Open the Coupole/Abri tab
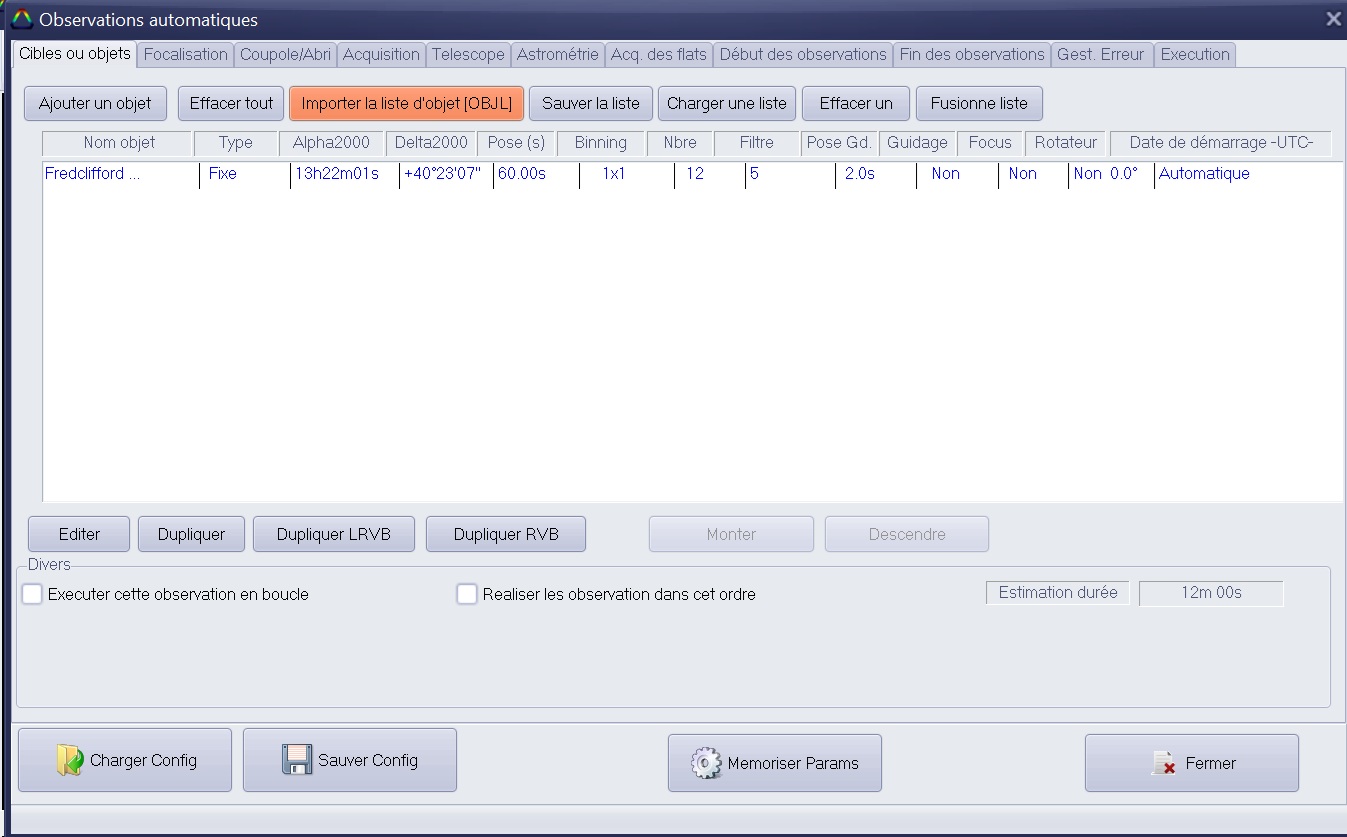1347x837 pixels. point(285,55)
